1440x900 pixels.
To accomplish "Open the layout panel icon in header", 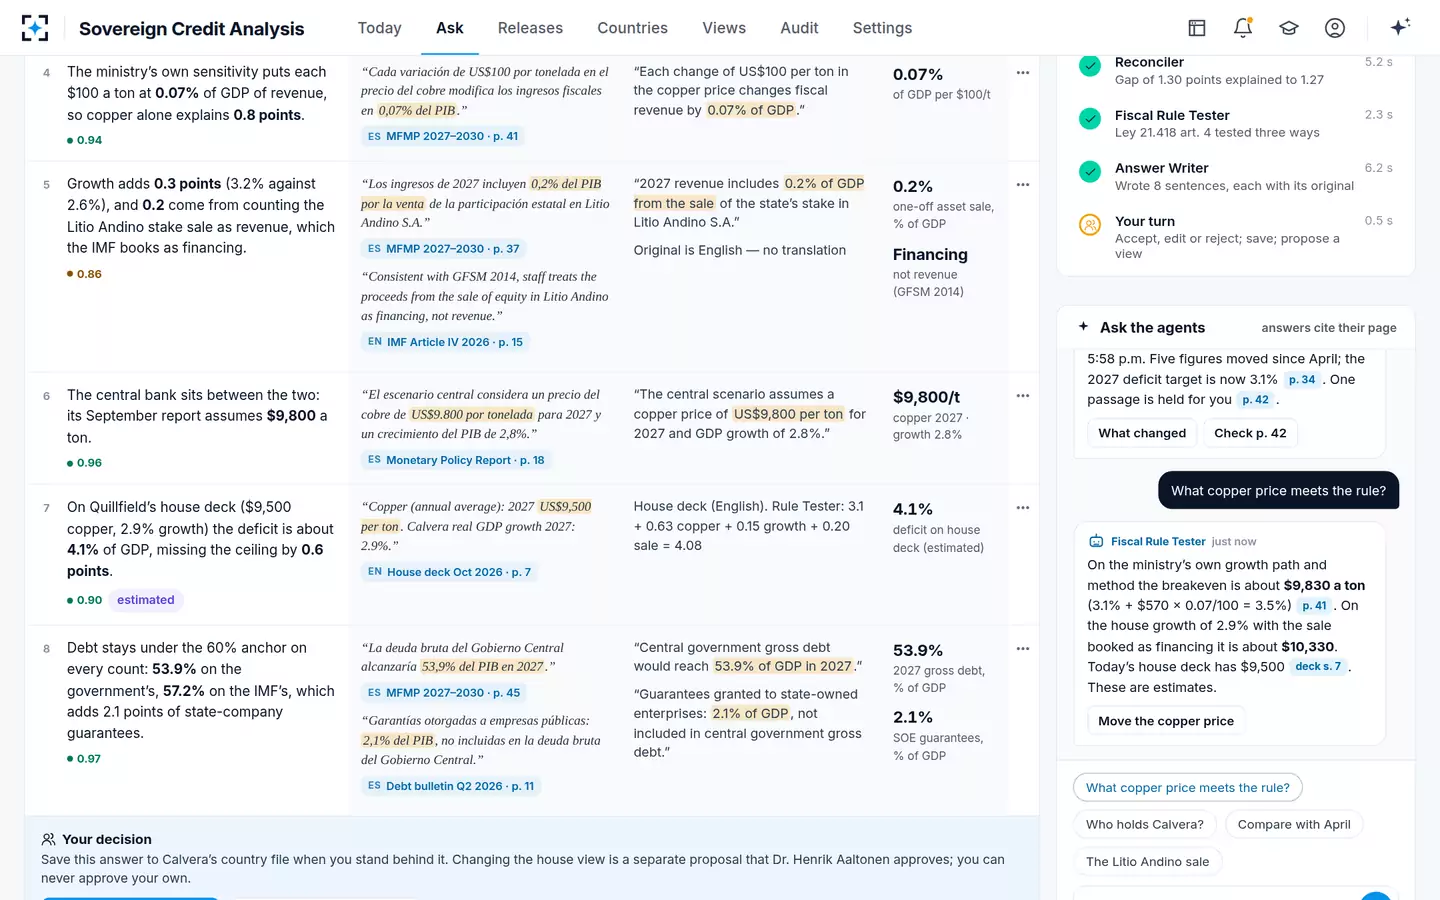I will point(1197,28).
